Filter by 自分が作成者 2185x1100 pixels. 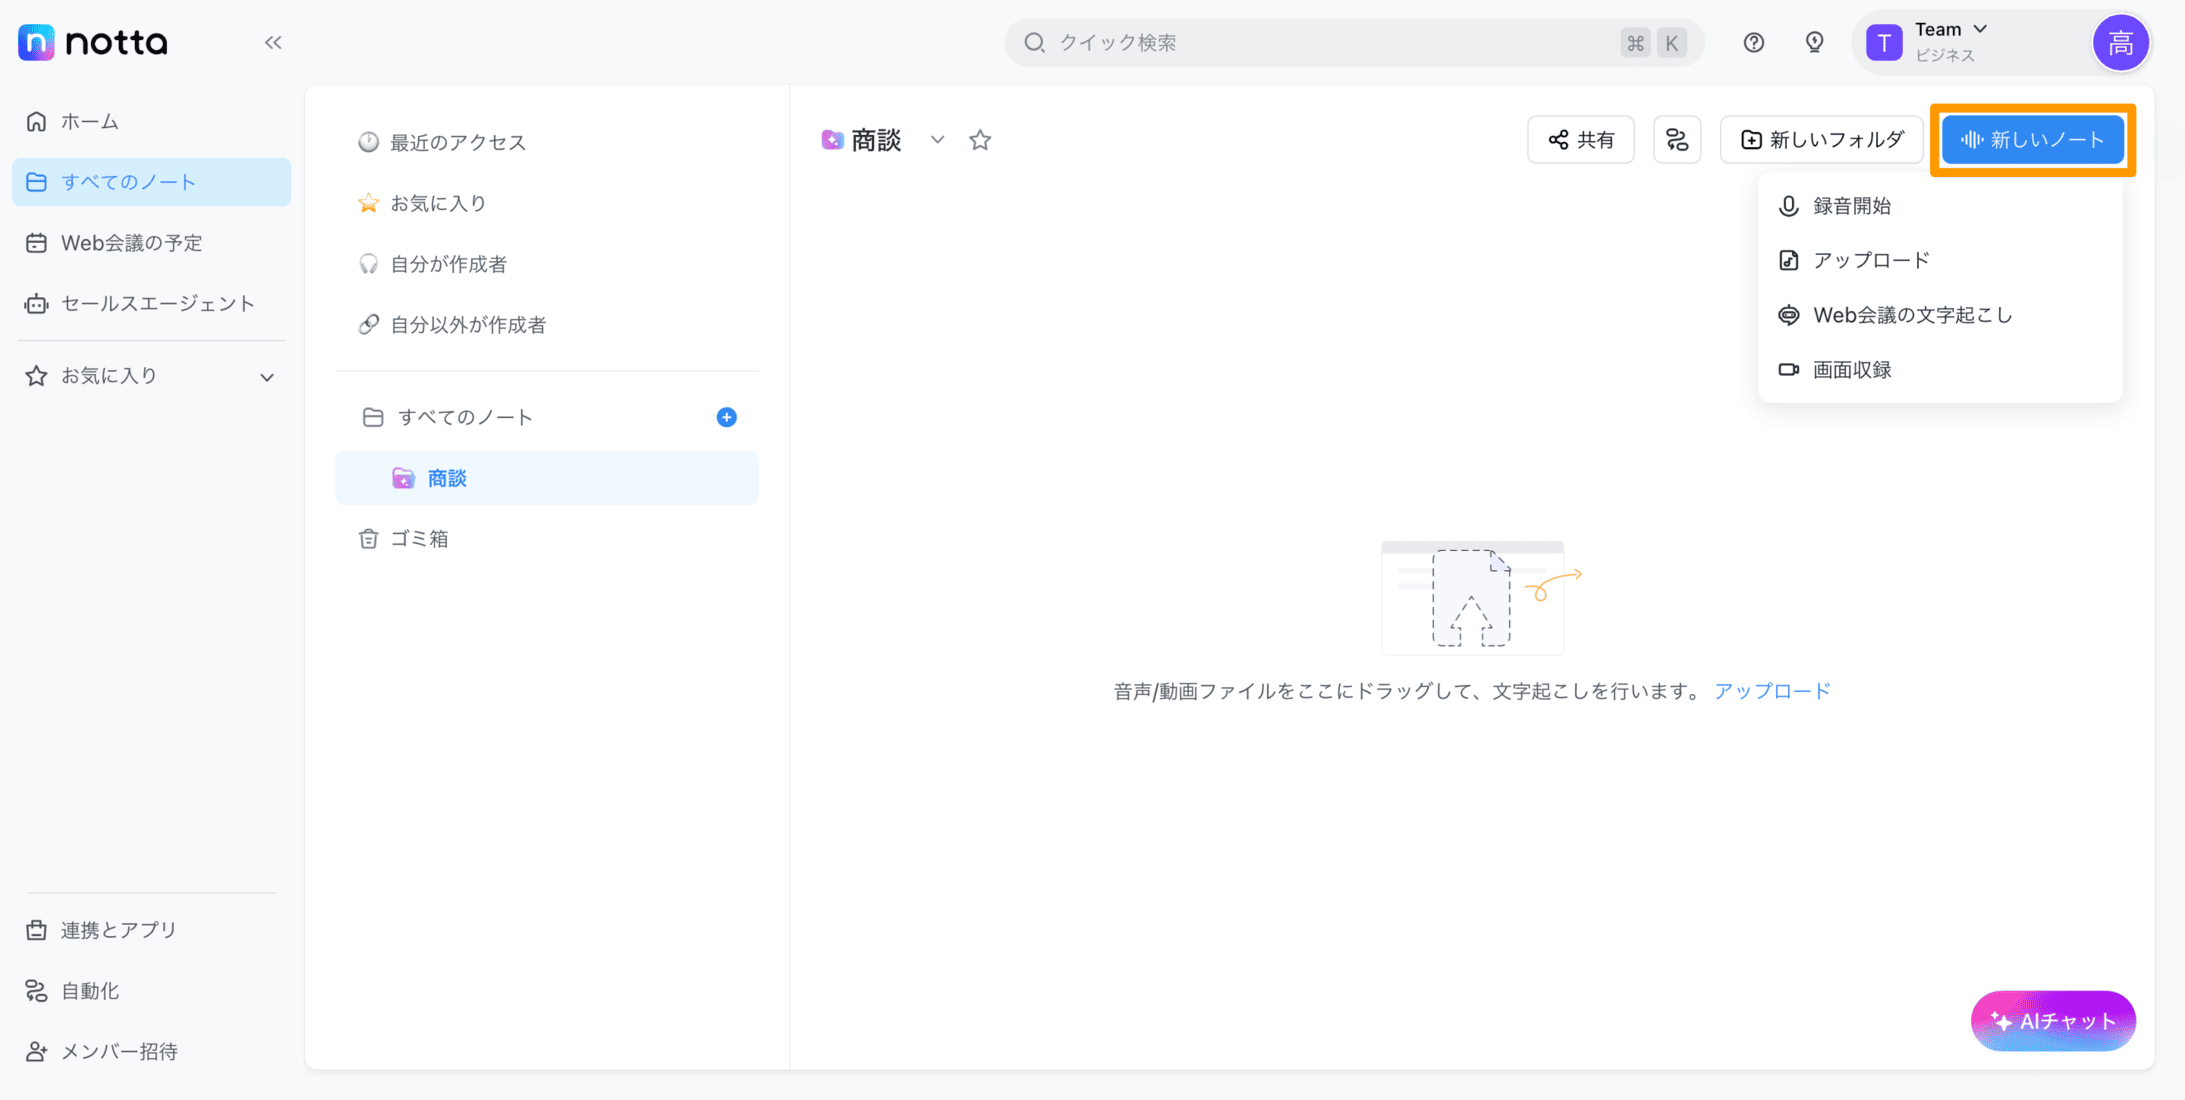pos(547,264)
